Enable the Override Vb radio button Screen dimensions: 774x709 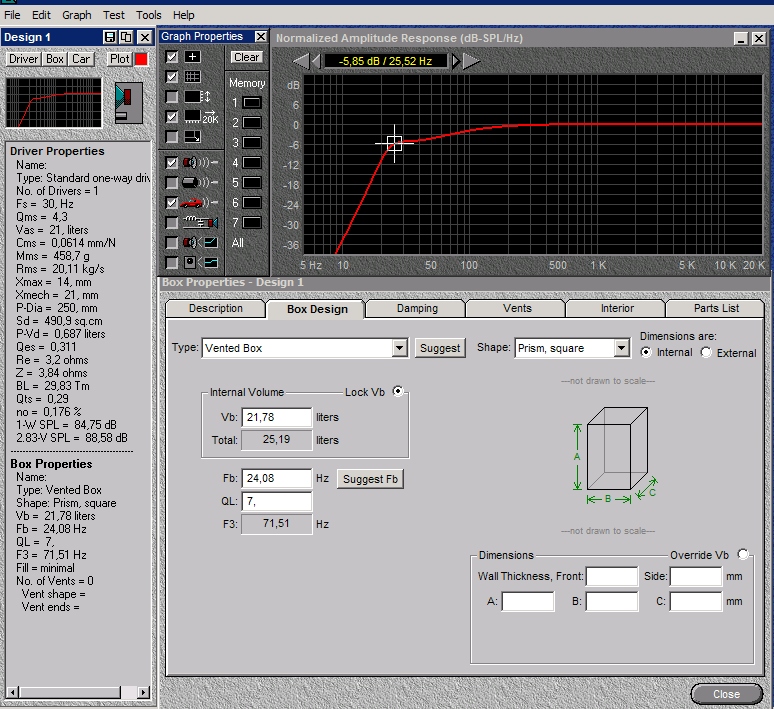[x=743, y=555]
